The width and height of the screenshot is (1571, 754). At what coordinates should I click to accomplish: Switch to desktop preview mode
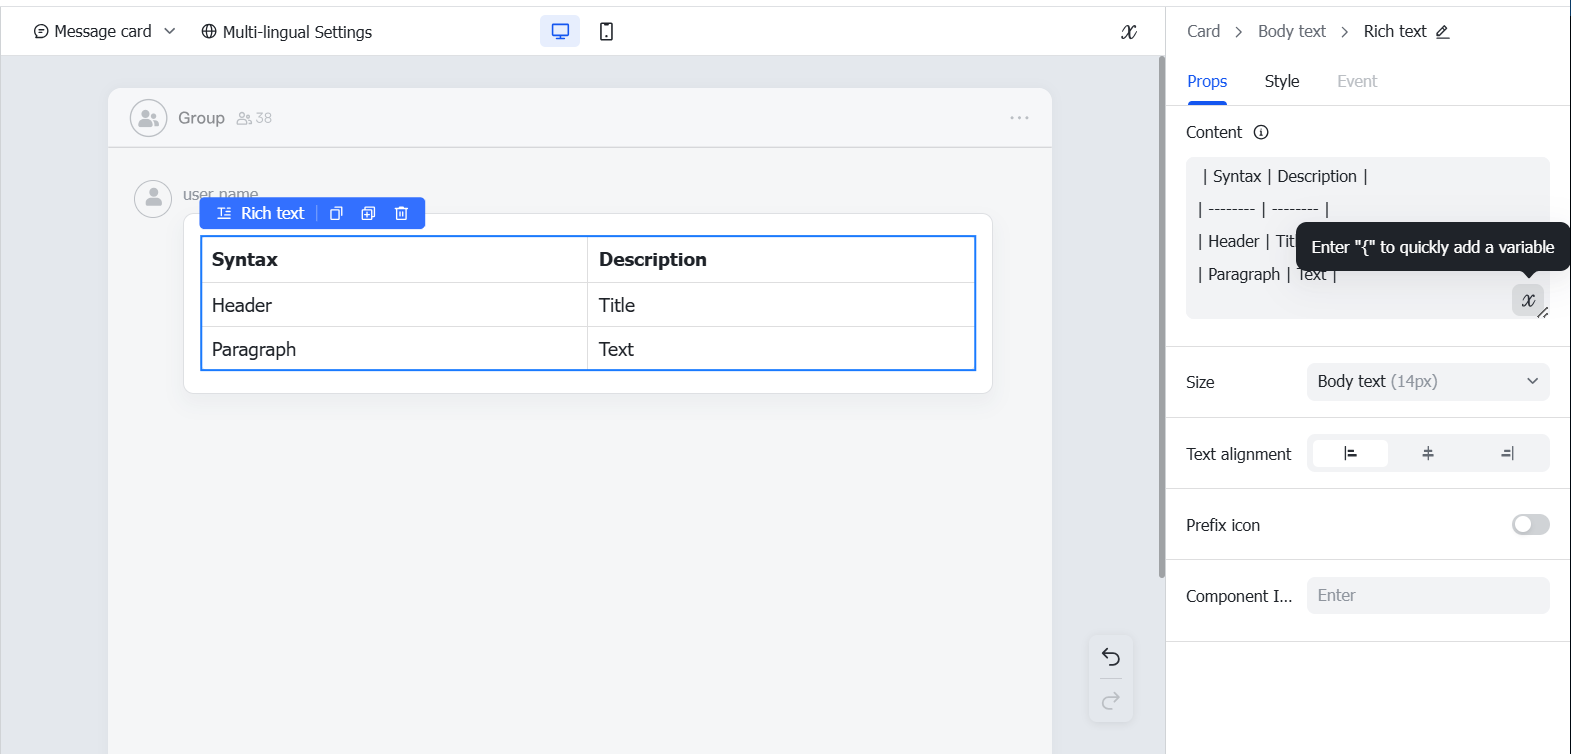pyautogui.click(x=560, y=31)
